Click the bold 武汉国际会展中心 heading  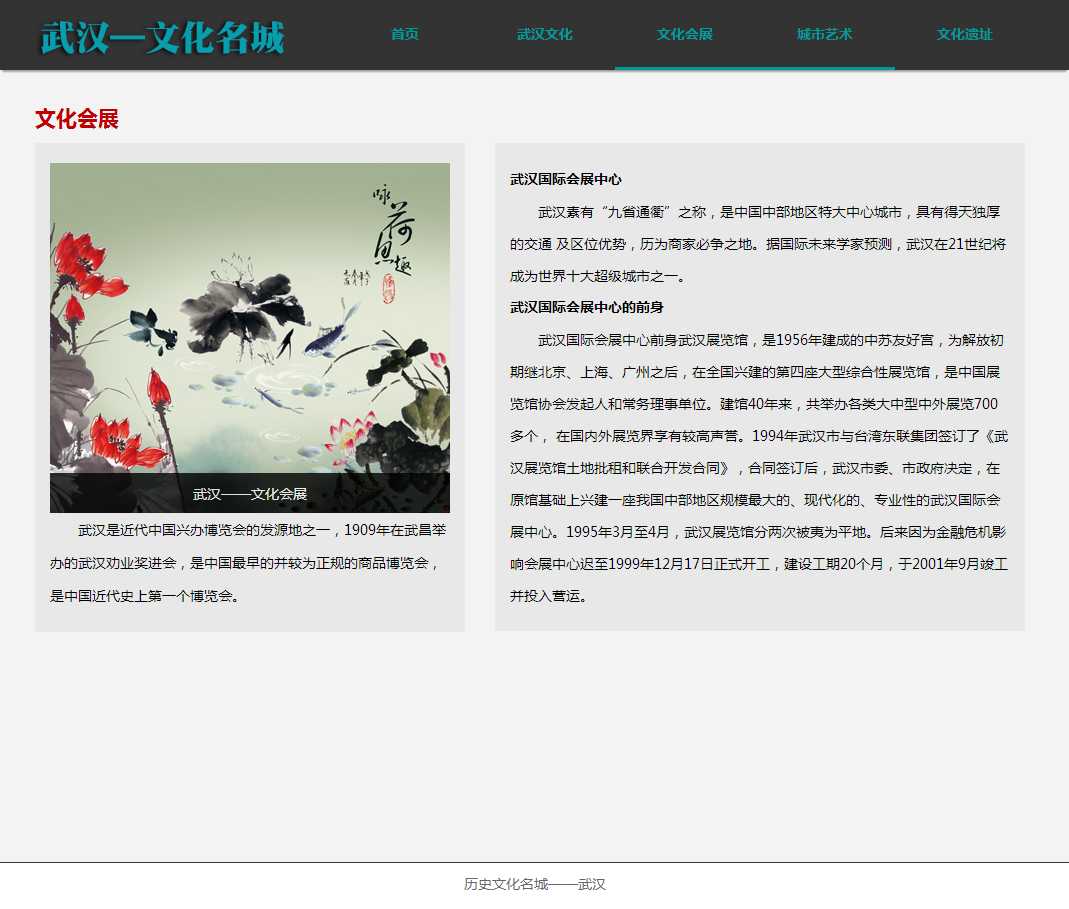click(566, 180)
